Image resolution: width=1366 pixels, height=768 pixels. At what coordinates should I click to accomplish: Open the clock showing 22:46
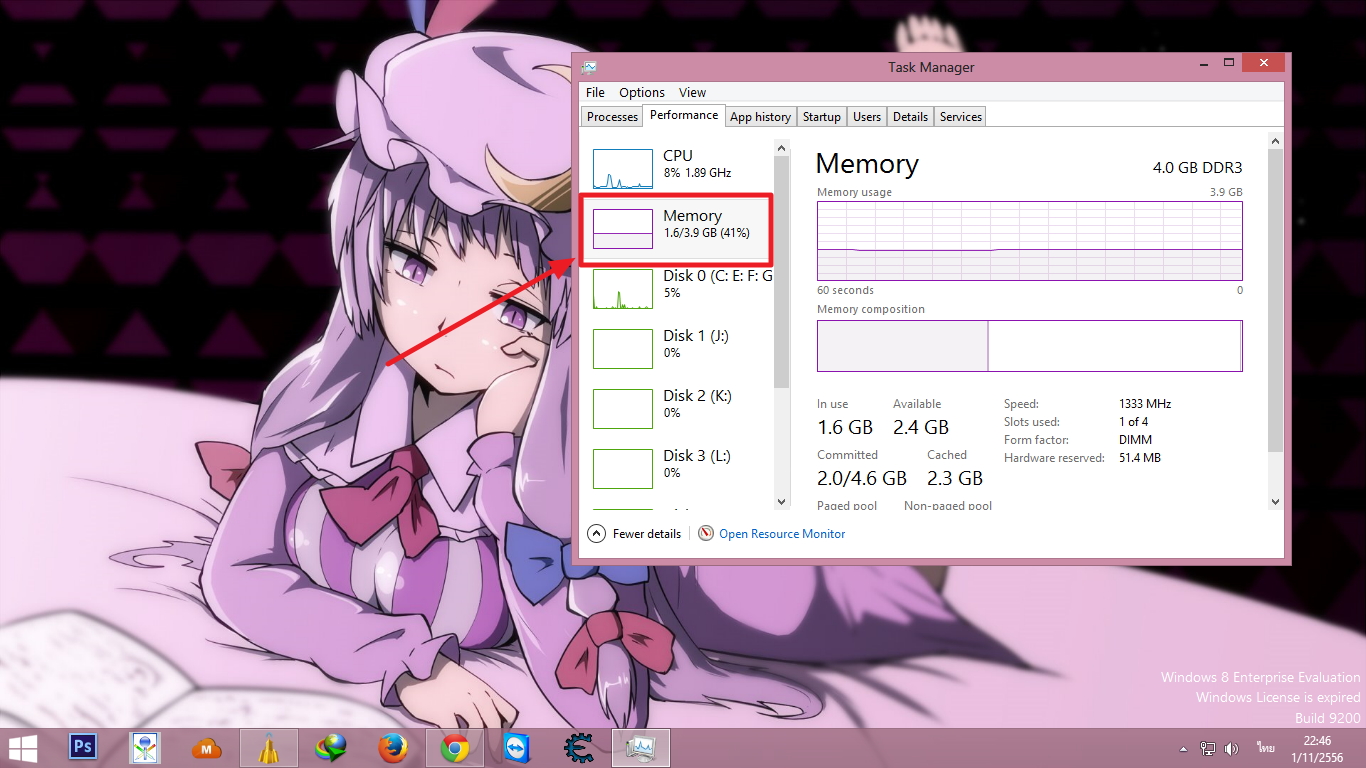pyautogui.click(x=1317, y=748)
